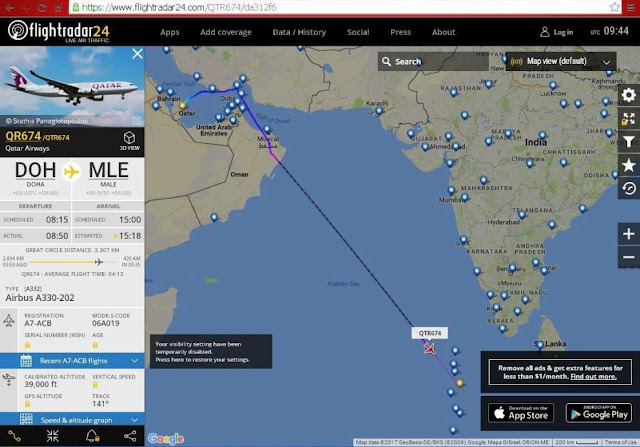Click the graph icon by Speed & altitude
640x447 pixels.
26,419
